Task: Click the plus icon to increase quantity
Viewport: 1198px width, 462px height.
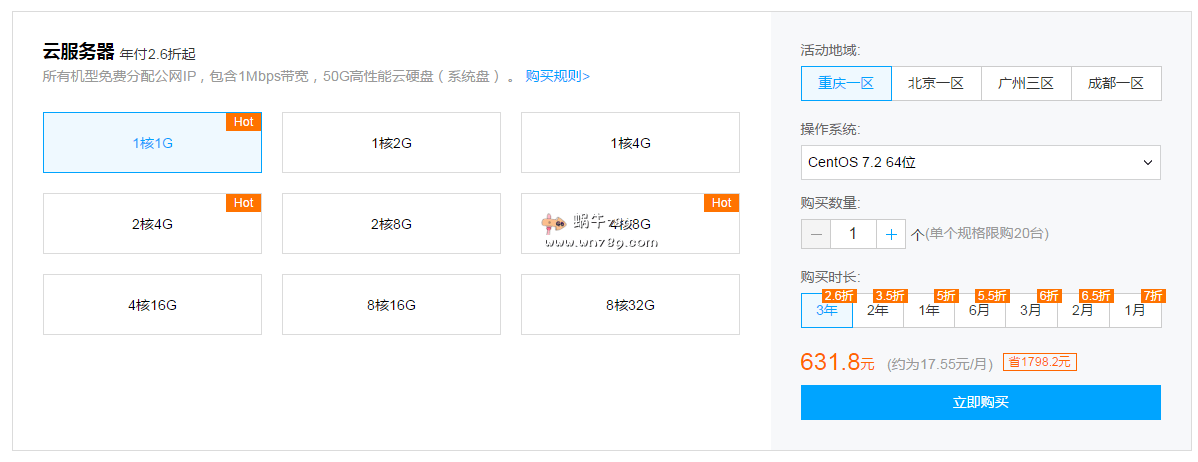Action: (891, 233)
